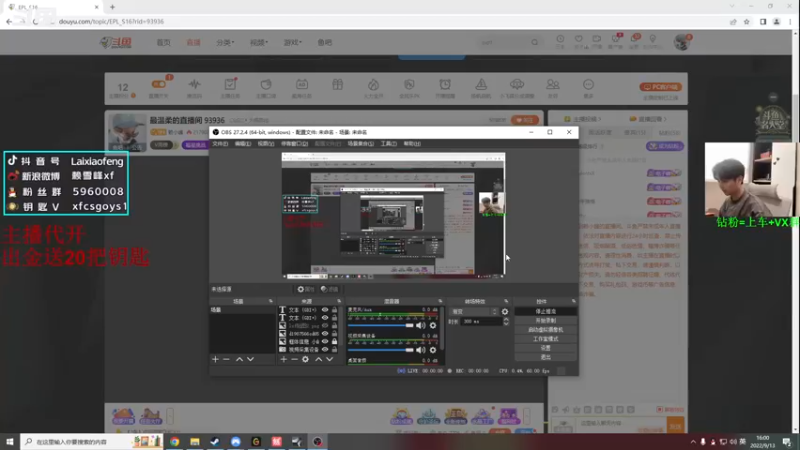Screen dimensions: 800x450
Task: Adjust the 麦克风/Aux volume slider
Action: 381,326
